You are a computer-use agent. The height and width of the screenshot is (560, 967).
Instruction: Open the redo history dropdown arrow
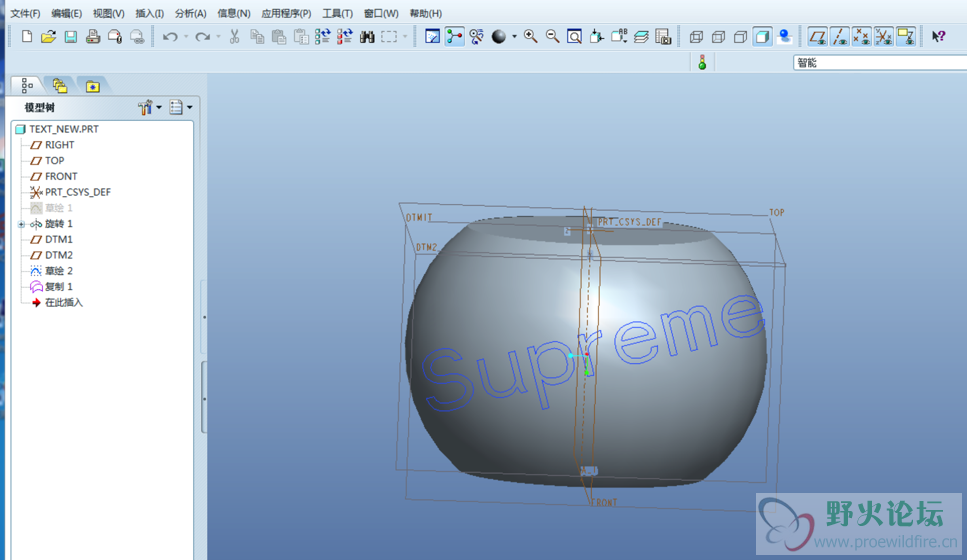(218, 37)
